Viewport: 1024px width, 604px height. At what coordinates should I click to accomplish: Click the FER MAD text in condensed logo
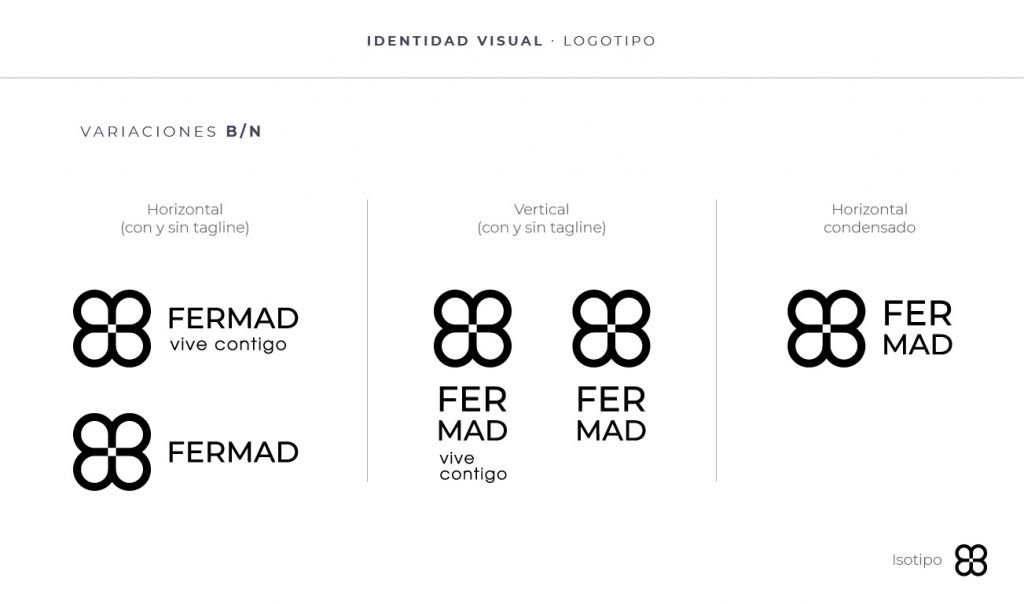[917, 328]
